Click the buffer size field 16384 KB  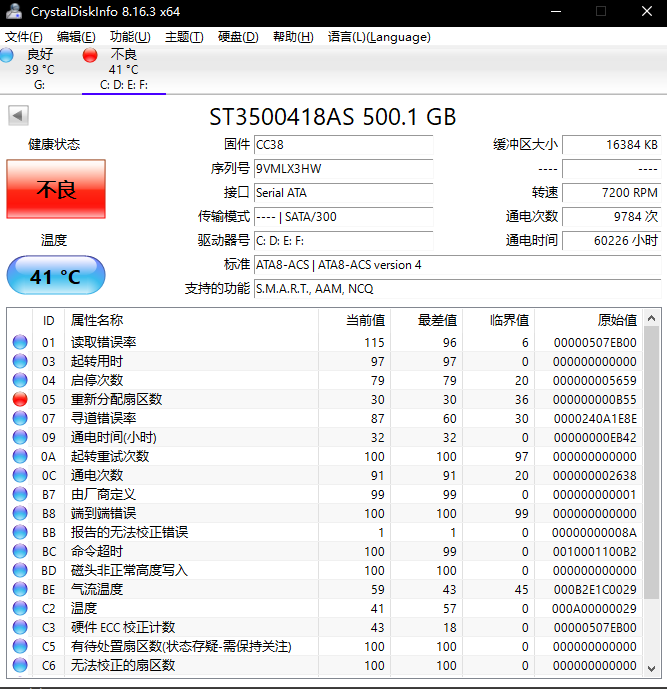[612, 145]
